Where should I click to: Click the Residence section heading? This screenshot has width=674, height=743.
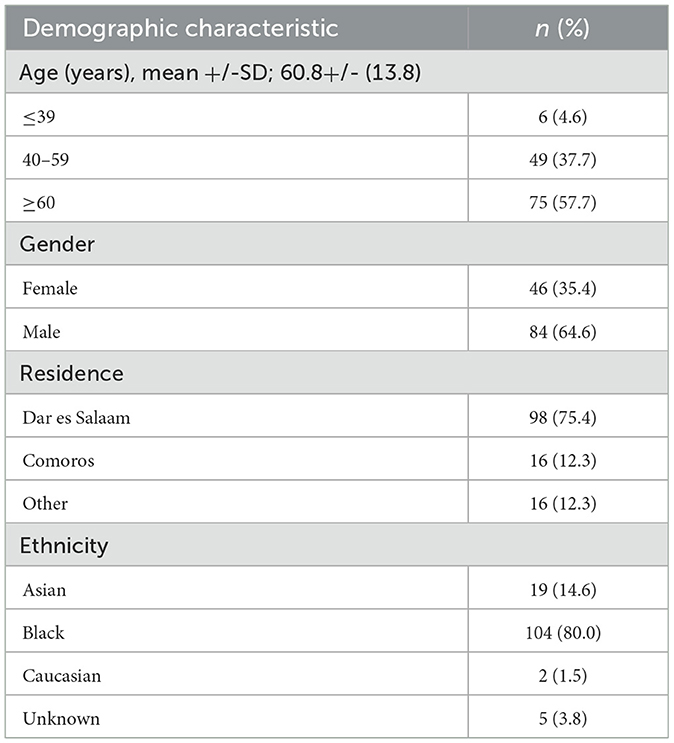pos(72,373)
